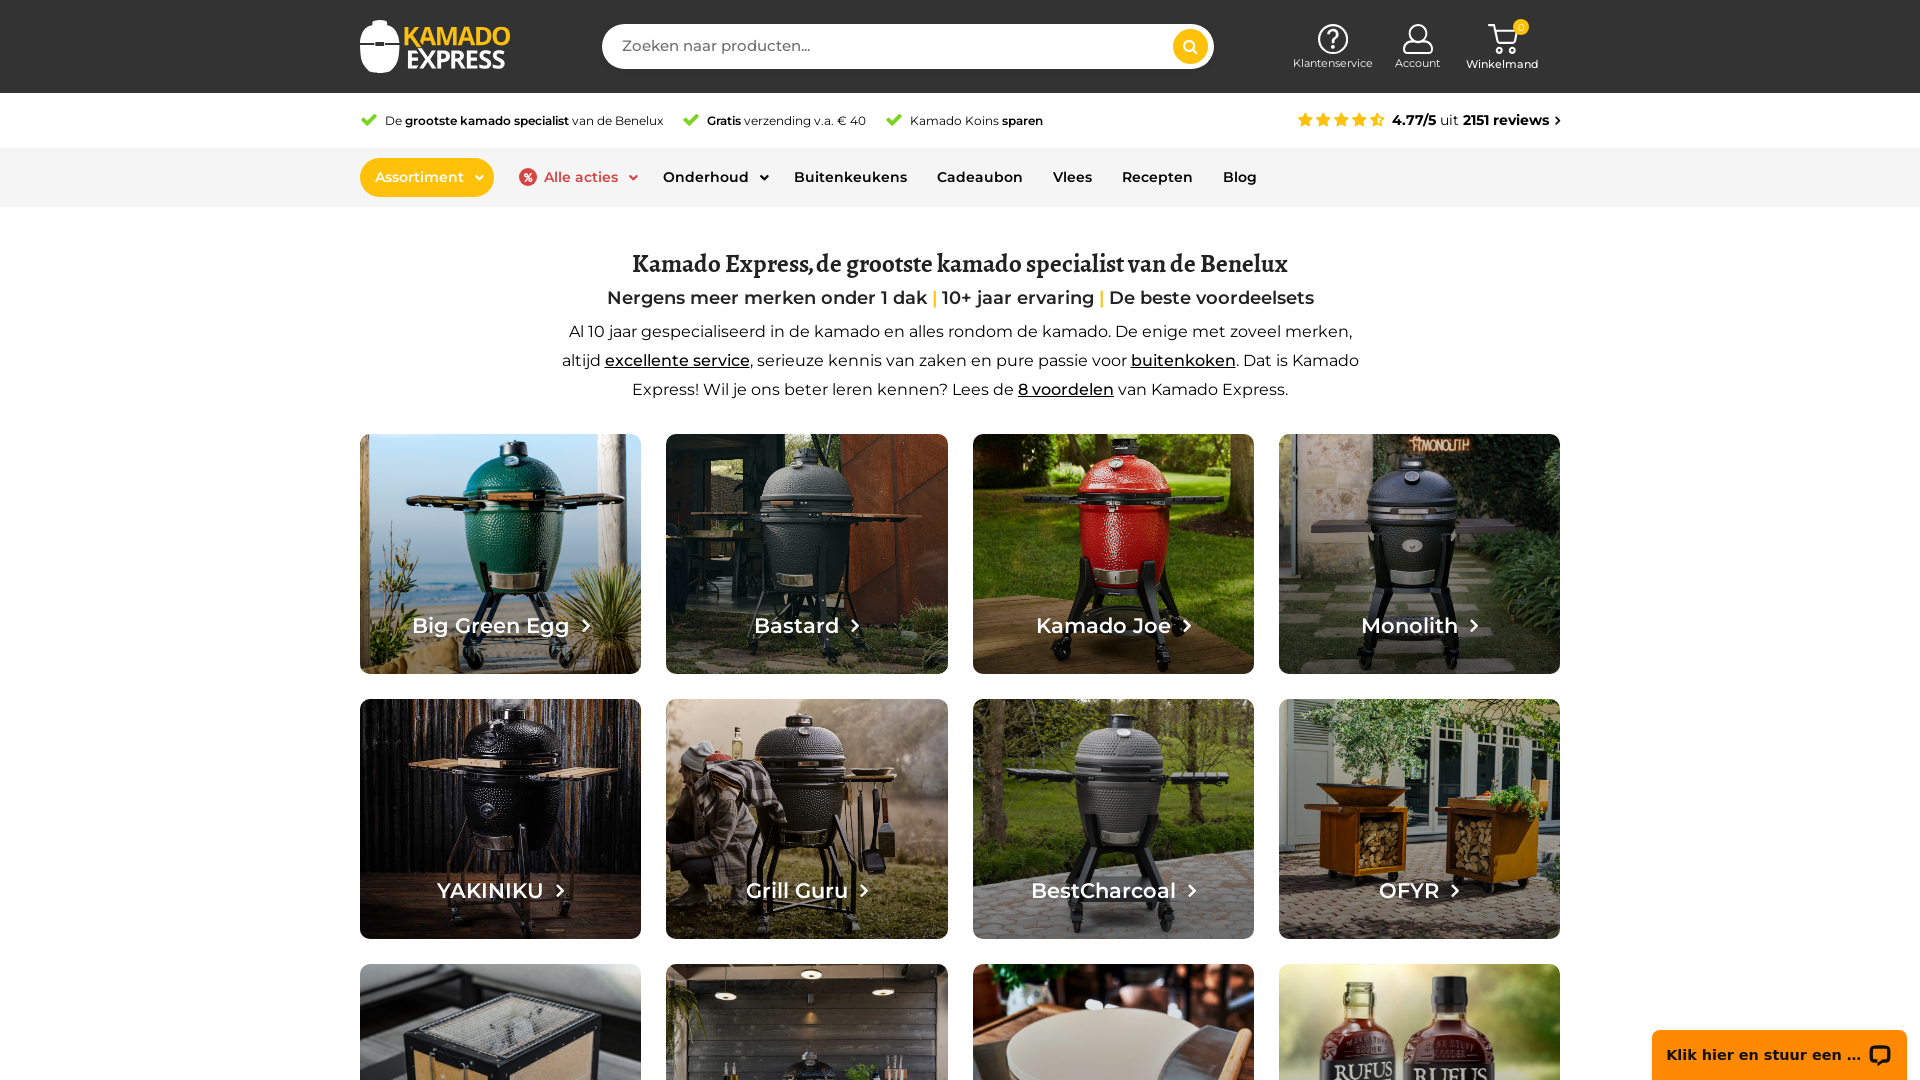
Task: Open Klantenservice question mark icon
Action: (1332, 39)
